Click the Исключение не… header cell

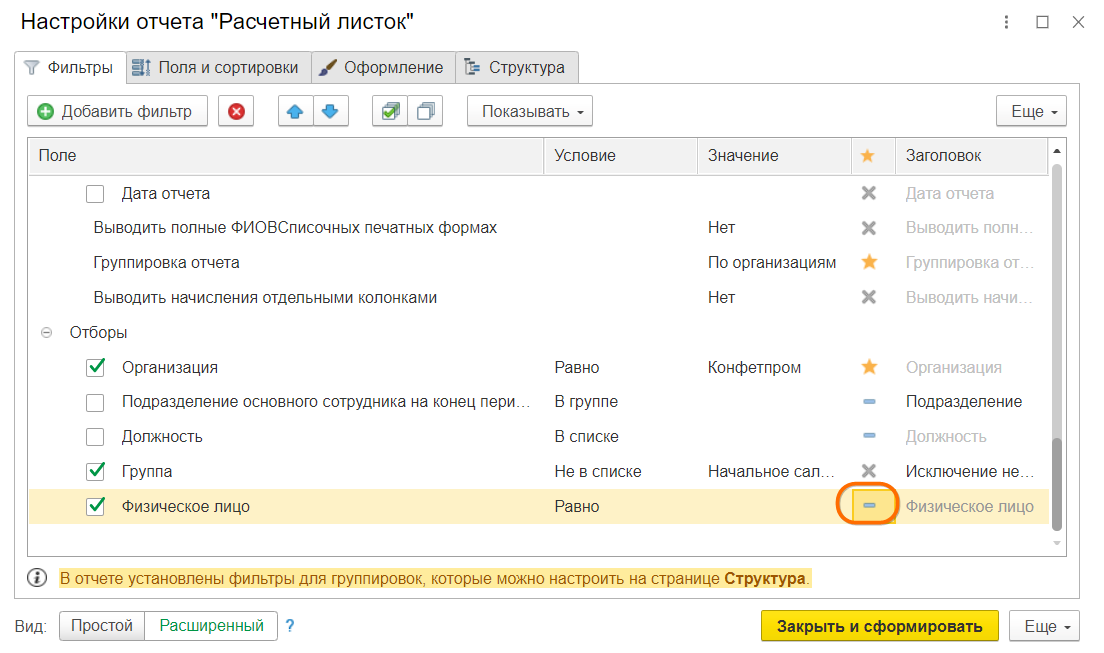[972, 471]
